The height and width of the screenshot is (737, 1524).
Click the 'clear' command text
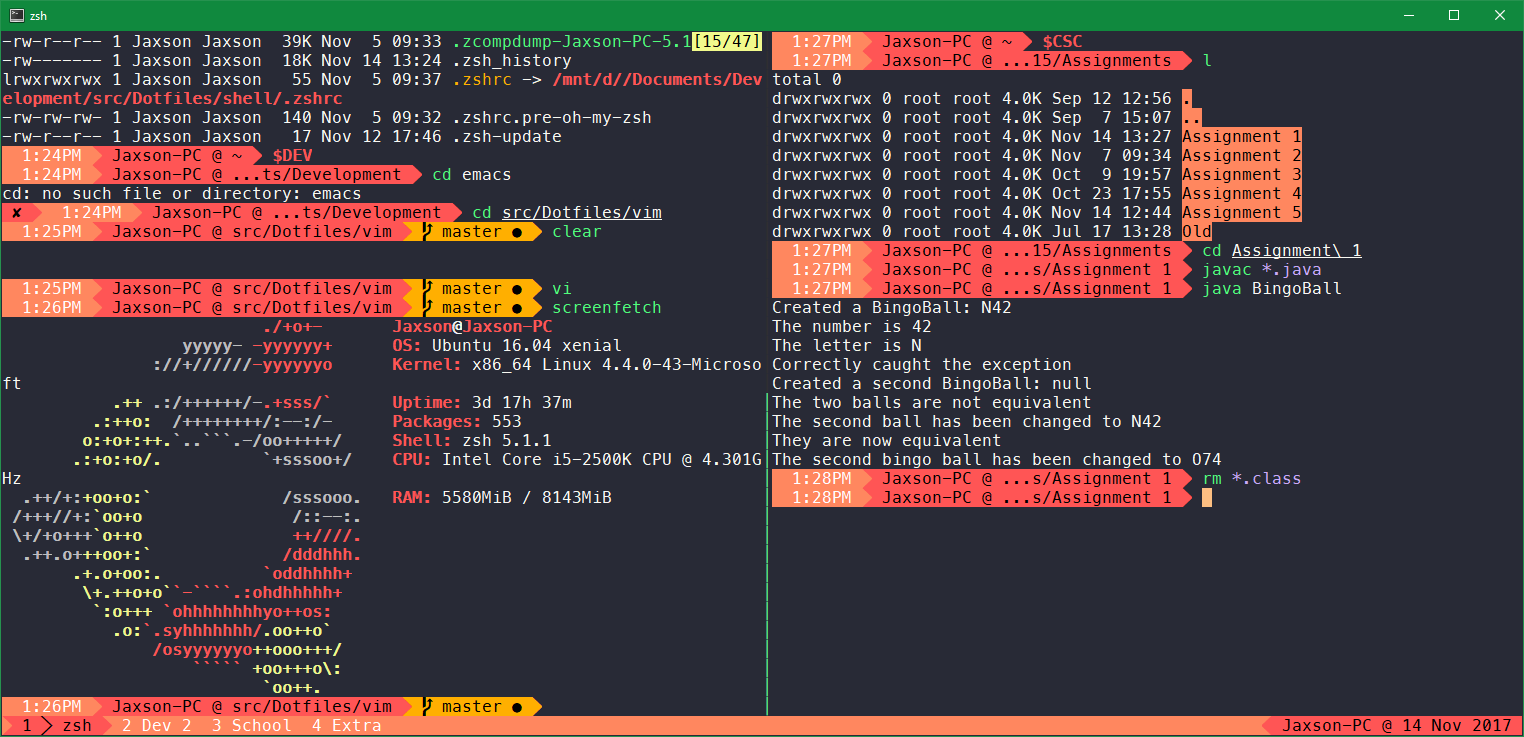[576, 232]
